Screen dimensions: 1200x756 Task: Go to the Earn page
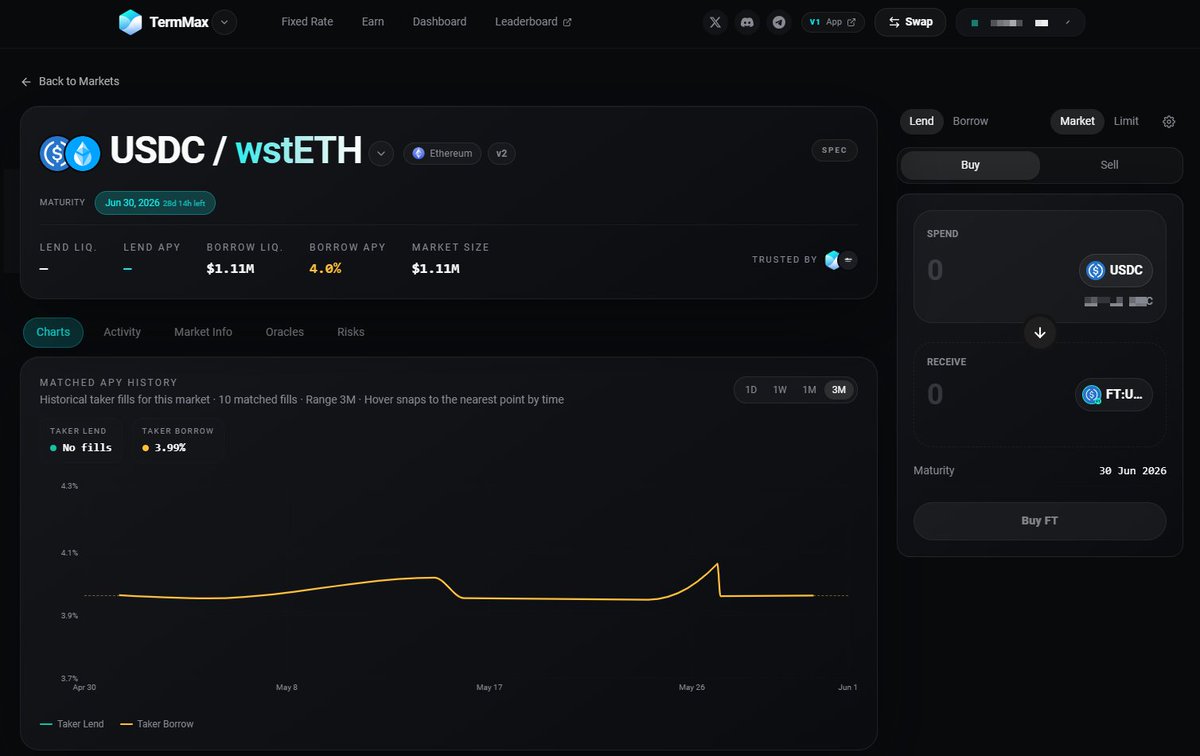[373, 22]
